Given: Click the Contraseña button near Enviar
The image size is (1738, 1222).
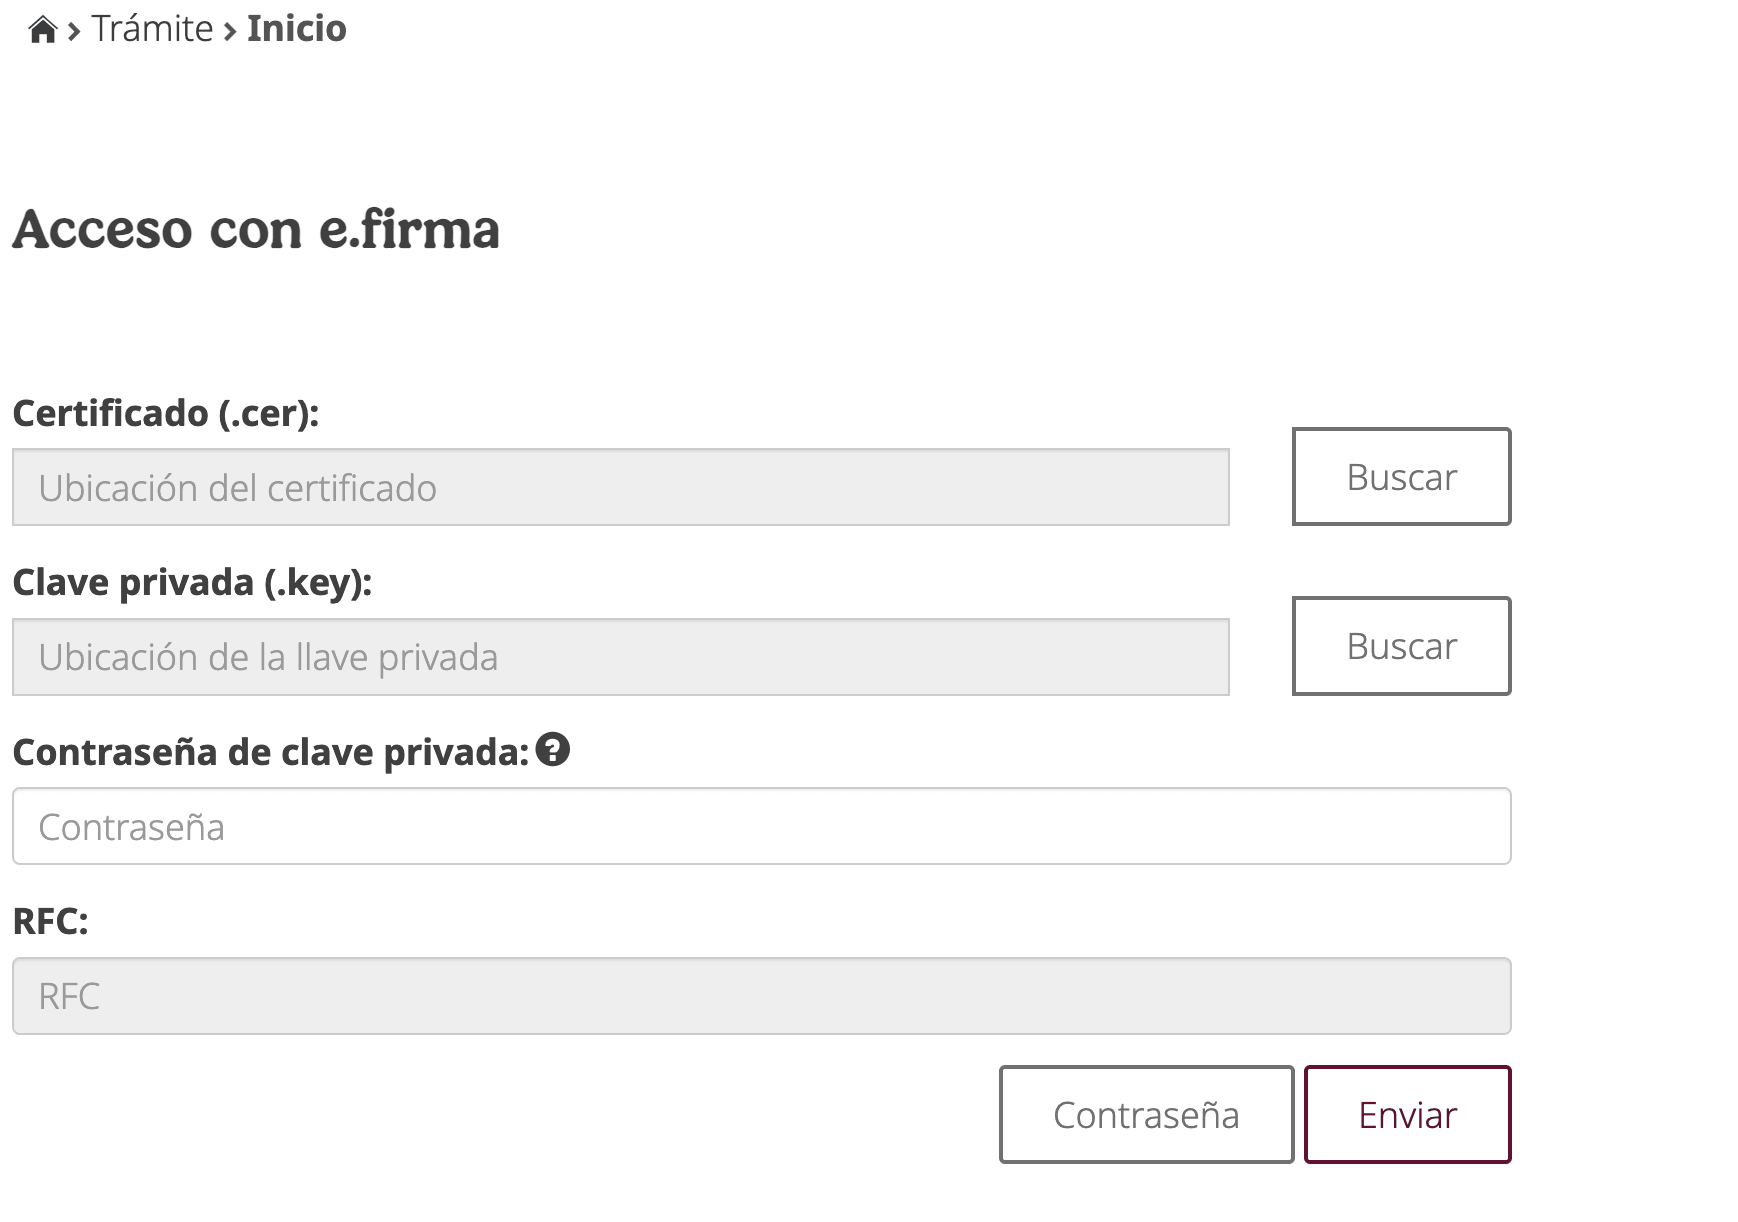Looking at the screenshot, I should point(1145,1113).
